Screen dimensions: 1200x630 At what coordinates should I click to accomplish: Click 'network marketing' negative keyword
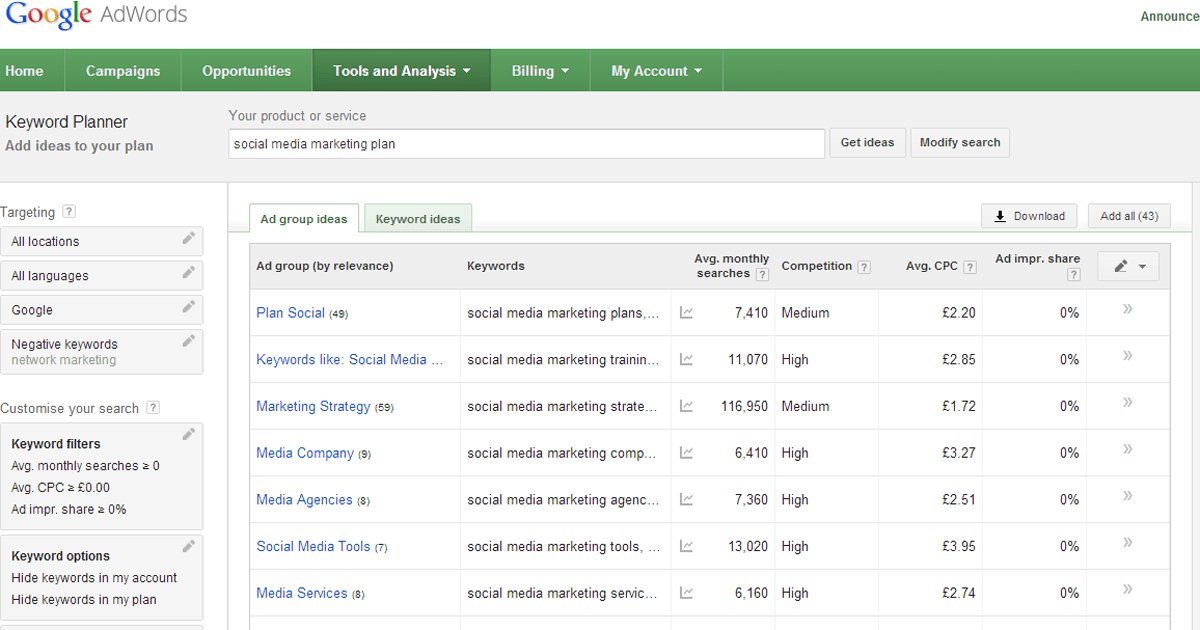64,360
